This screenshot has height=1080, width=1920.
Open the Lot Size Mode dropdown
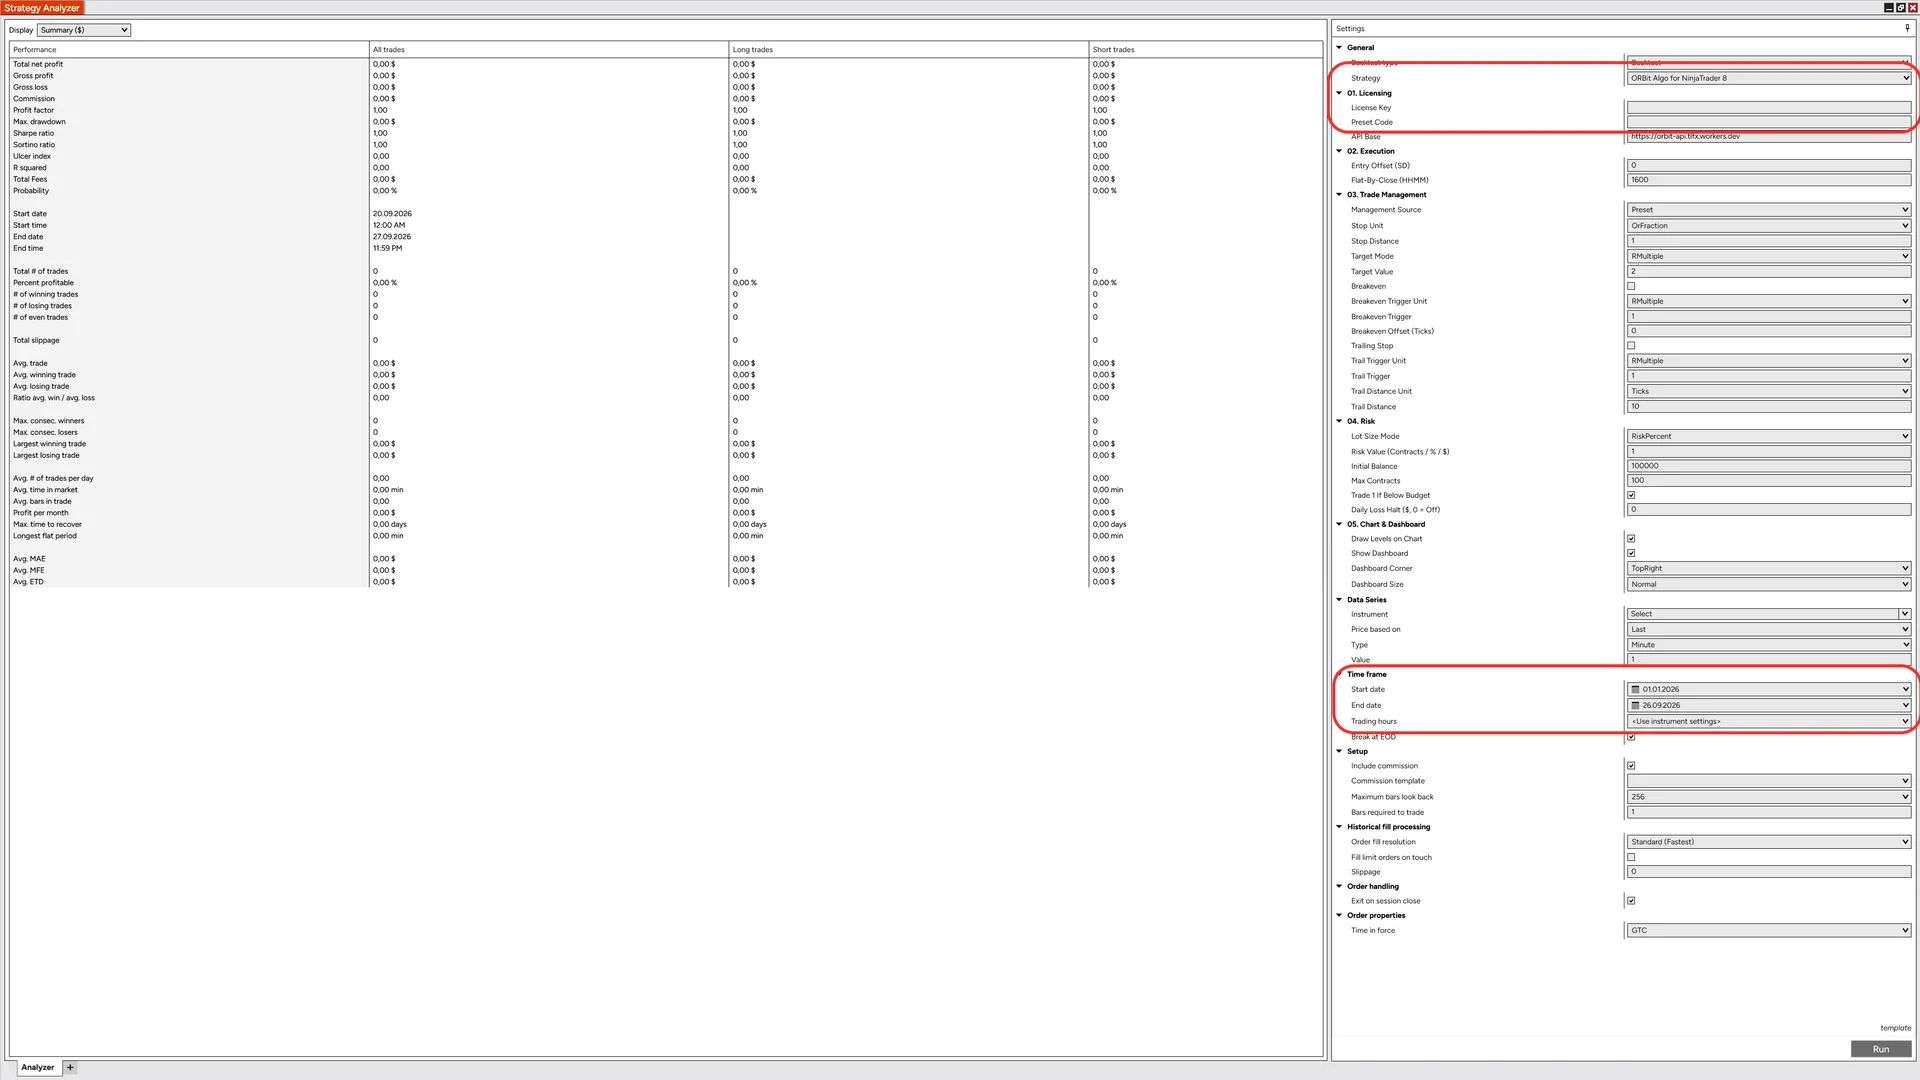tap(1769, 436)
